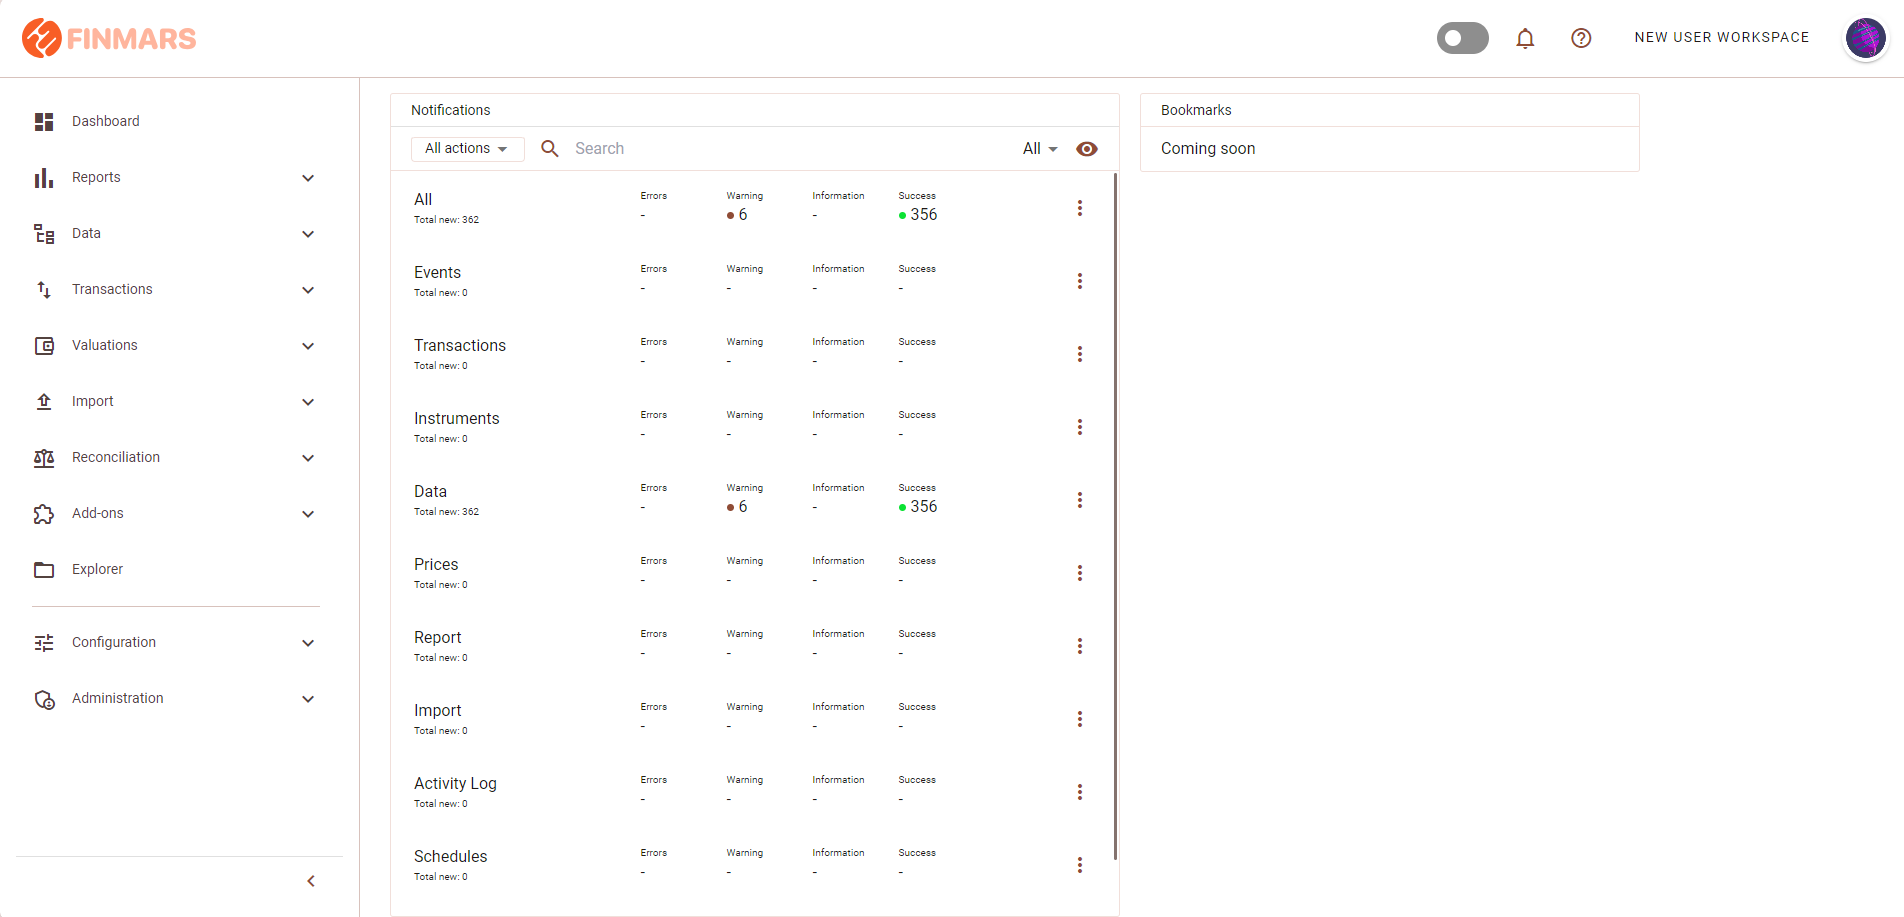Select Valuations label in the sidebar
1904x917 pixels.
click(105, 345)
